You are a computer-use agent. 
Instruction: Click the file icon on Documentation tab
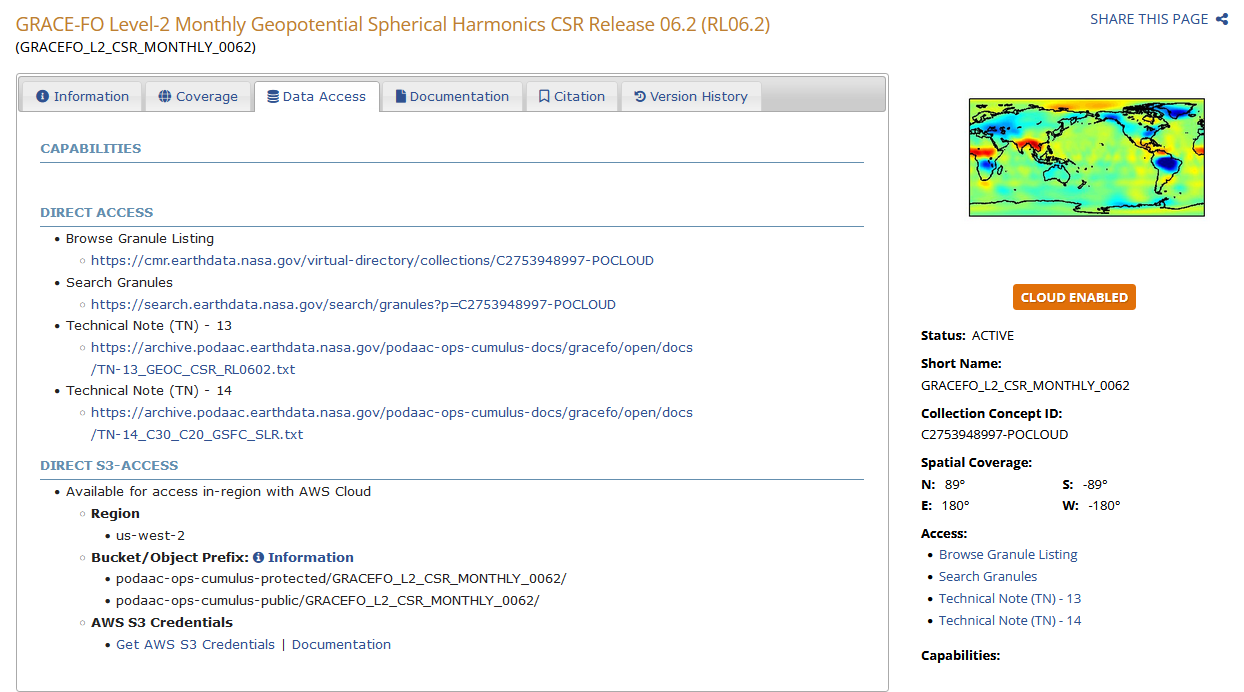401,97
